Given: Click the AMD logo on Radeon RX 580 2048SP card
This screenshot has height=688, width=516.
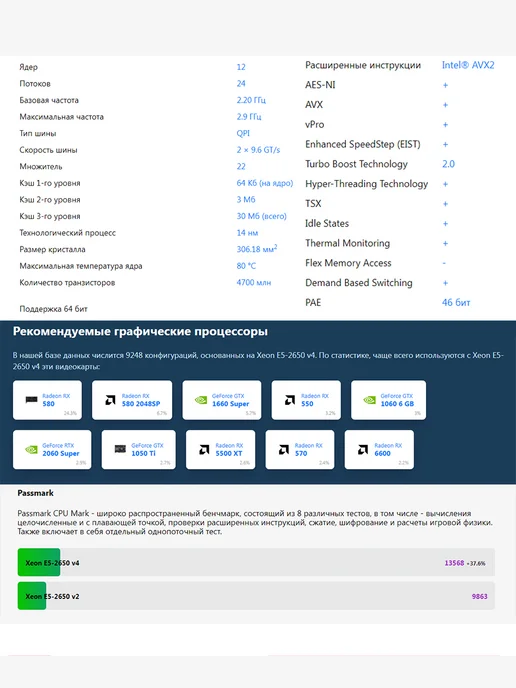Looking at the screenshot, I should [x=111, y=400].
